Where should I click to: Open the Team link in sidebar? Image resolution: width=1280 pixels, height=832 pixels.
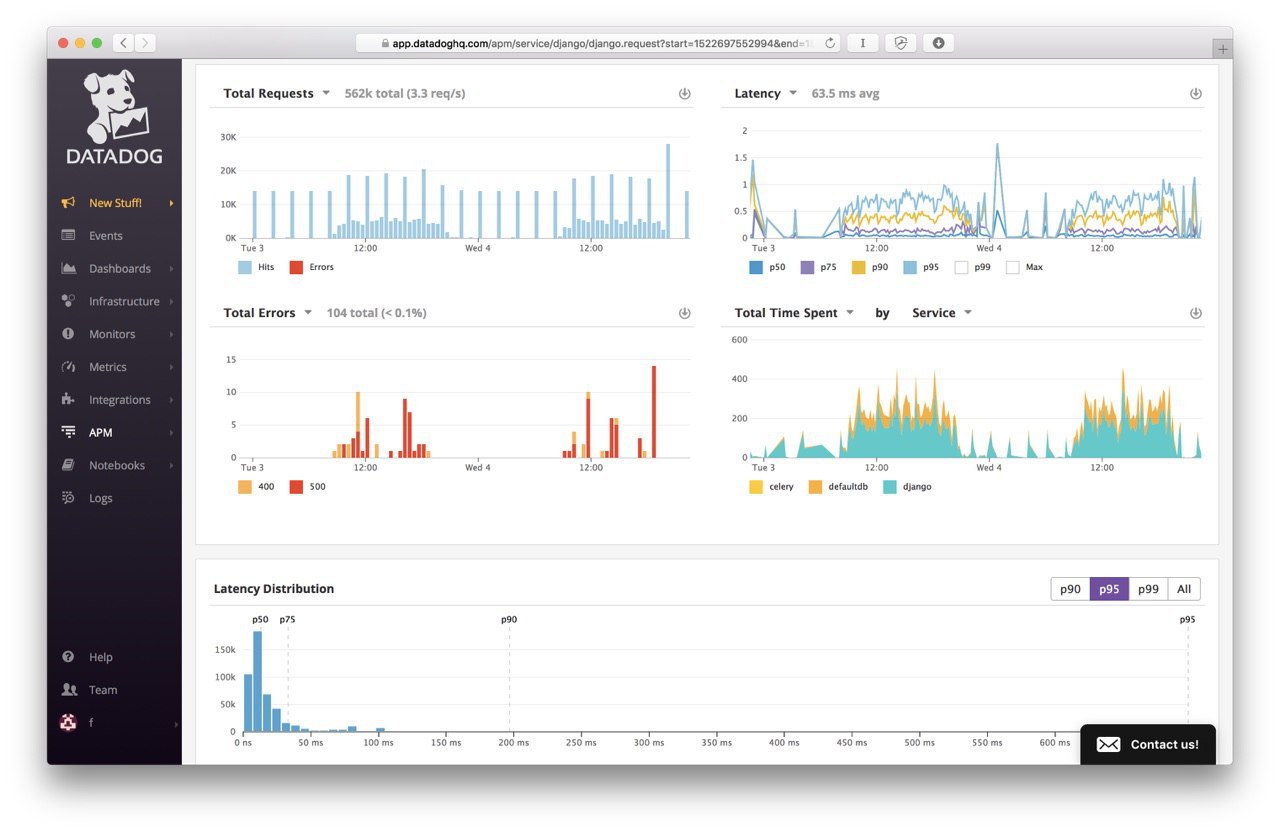pyautogui.click(x=103, y=690)
